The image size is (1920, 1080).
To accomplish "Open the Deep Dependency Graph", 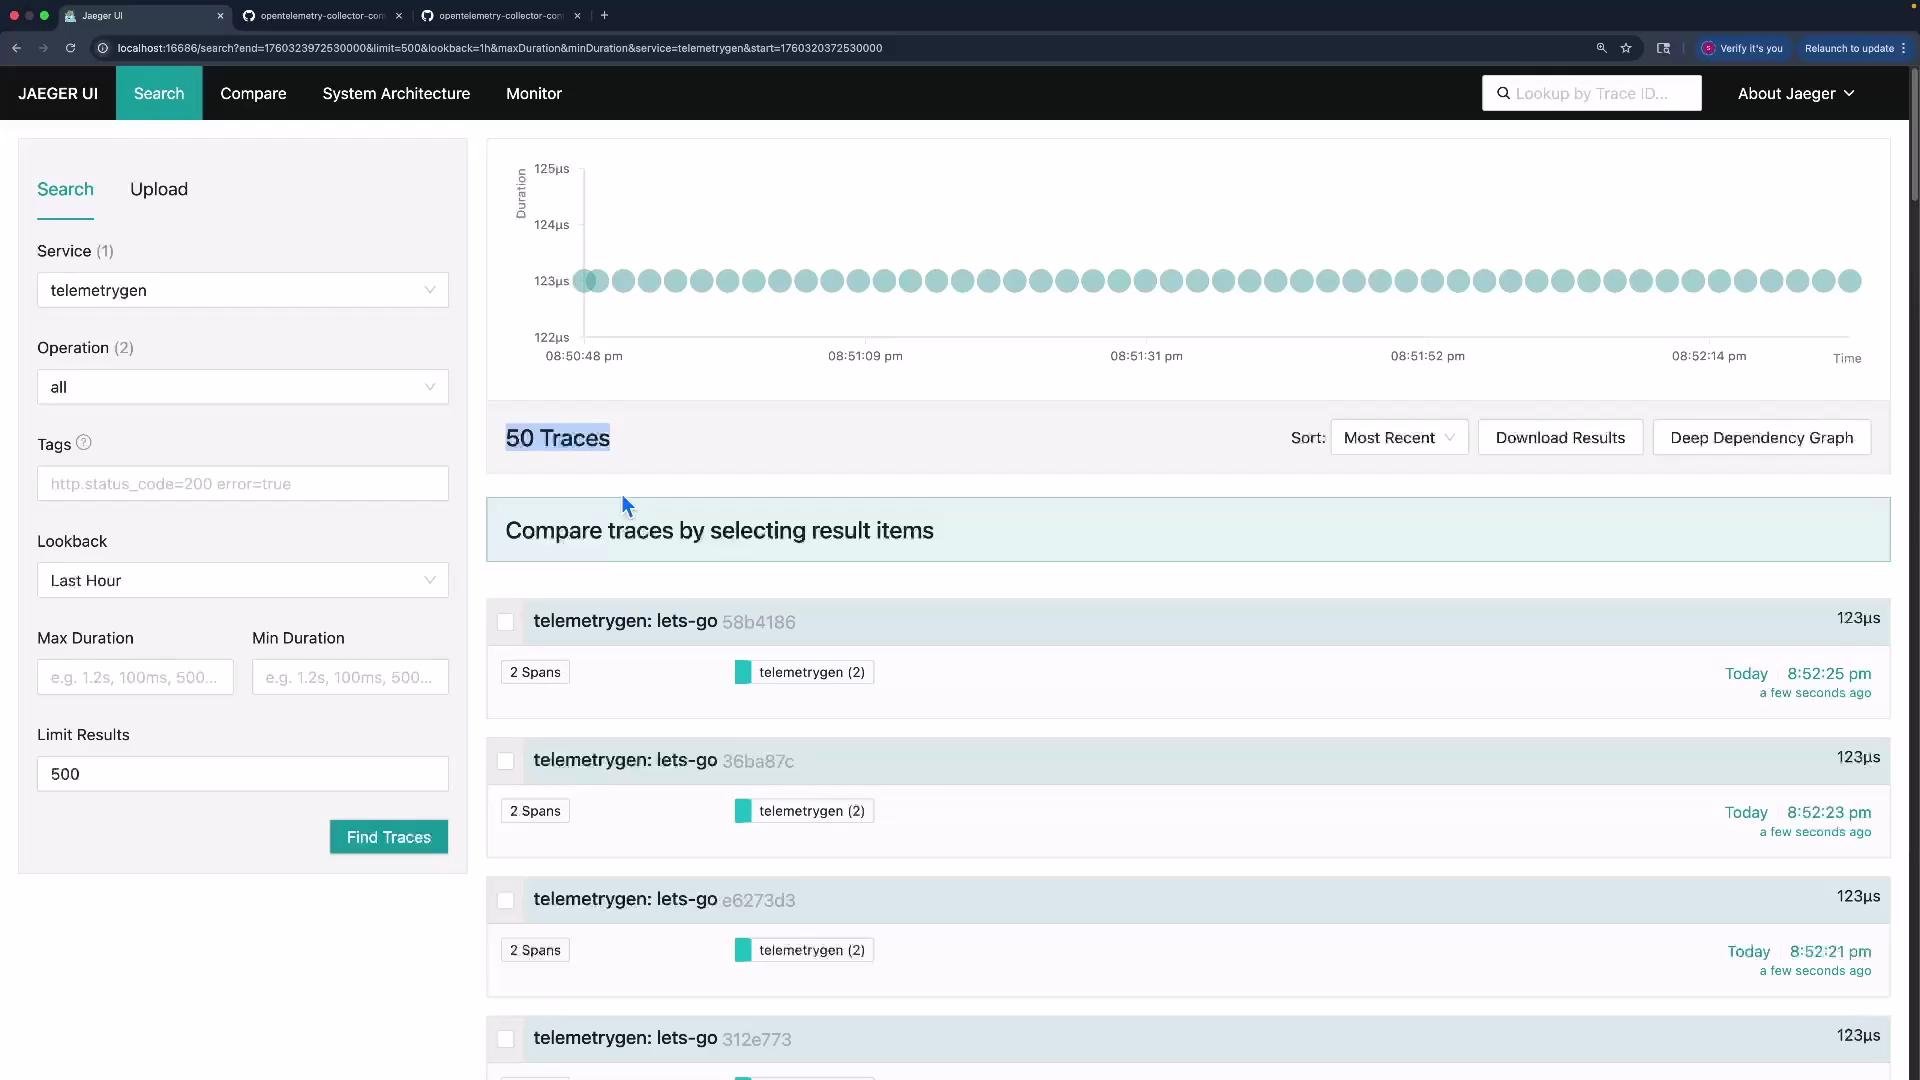I will point(1762,438).
